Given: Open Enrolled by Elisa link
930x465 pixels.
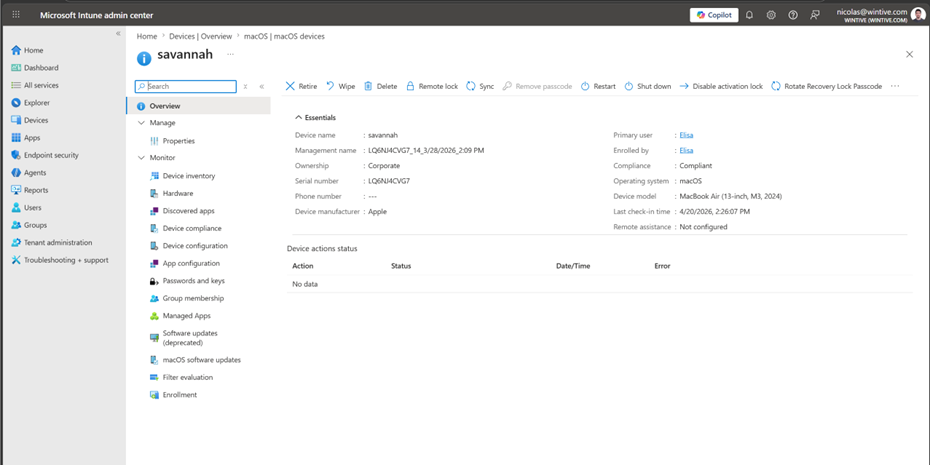Looking at the screenshot, I should coord(686,151).
